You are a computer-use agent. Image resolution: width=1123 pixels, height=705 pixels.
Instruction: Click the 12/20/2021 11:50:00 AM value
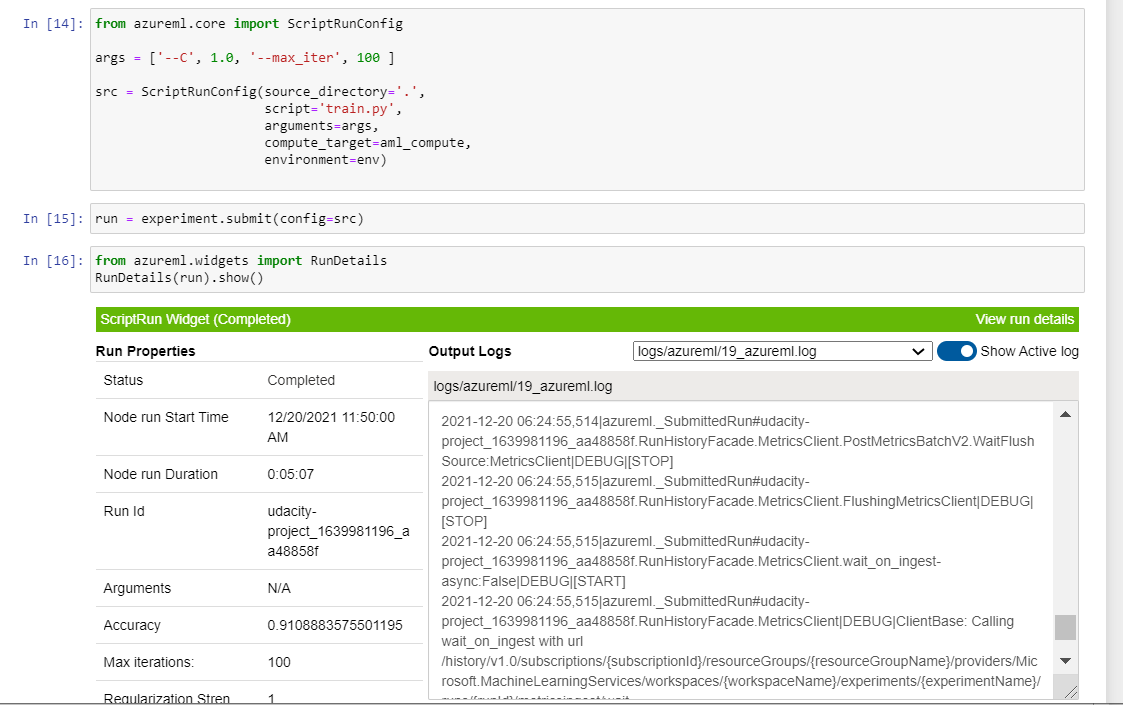331,427
